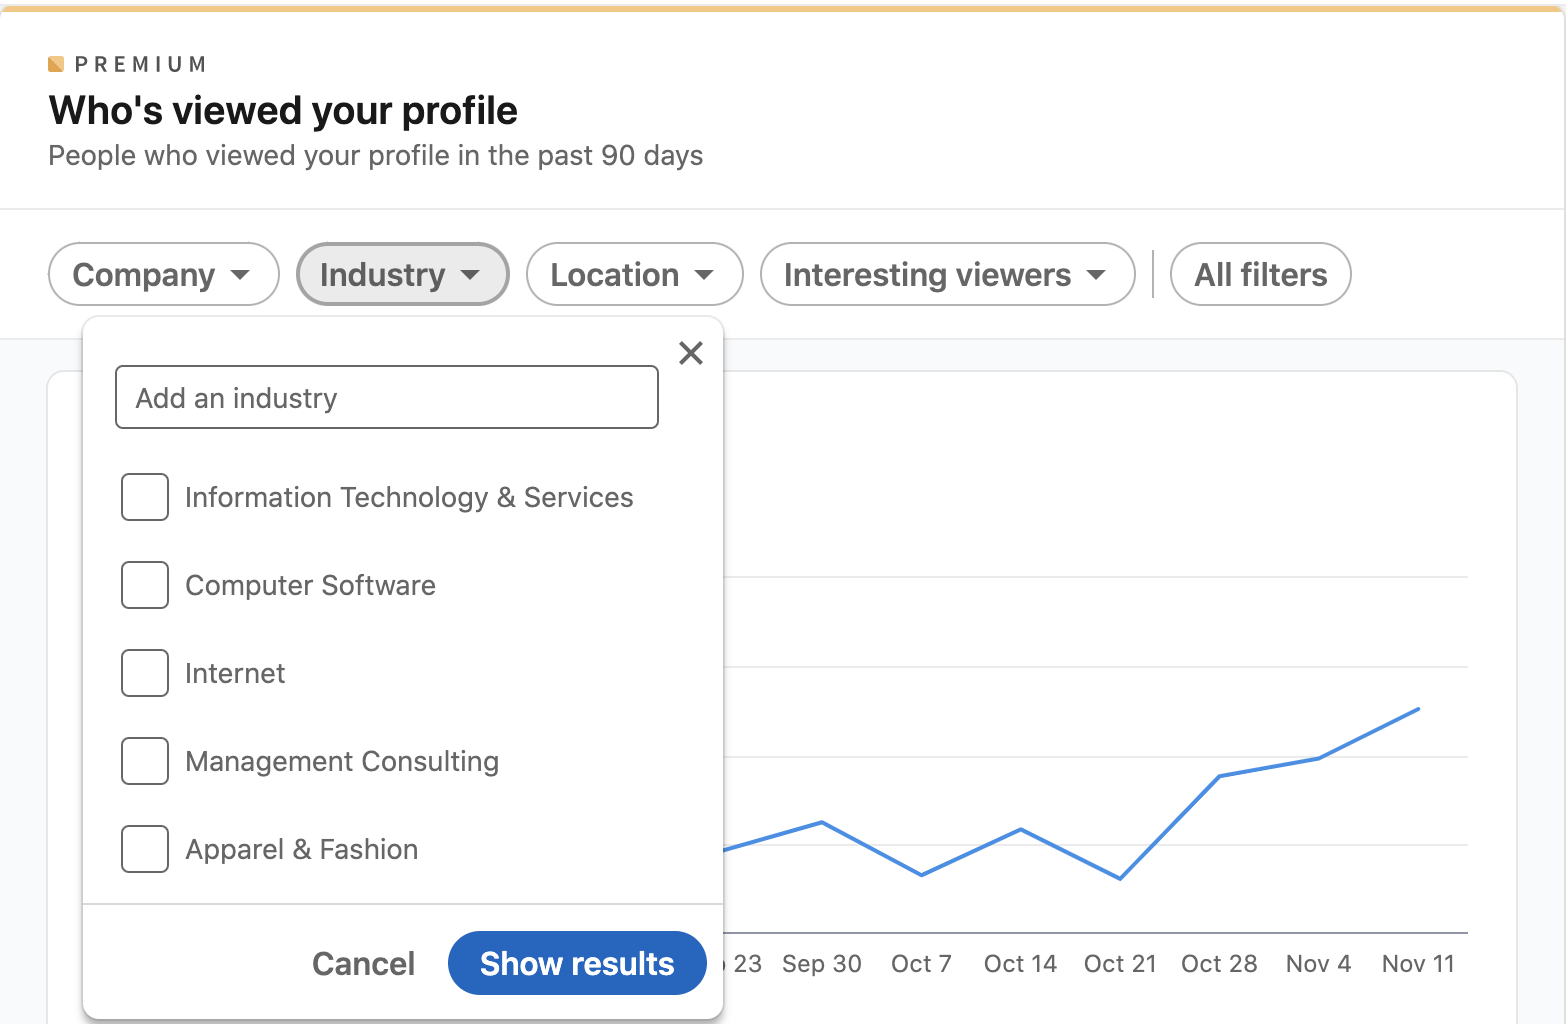Image resolution: width=1566 pixels, height=1024 pixels.
Task: Click the Oct 28 point on the line chart
Action: (1219, 776)
